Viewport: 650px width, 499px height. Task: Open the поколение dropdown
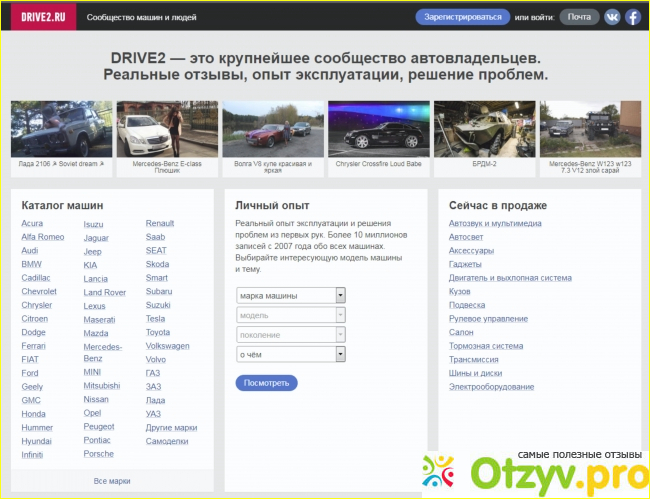coord(290,334)
